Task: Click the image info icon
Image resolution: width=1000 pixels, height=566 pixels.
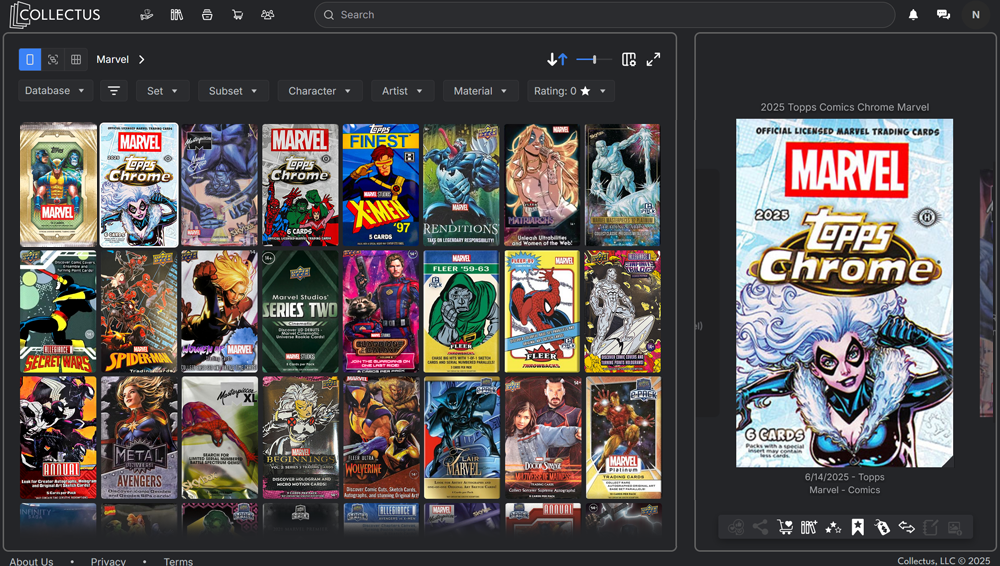Action: (x=955, y=527)
